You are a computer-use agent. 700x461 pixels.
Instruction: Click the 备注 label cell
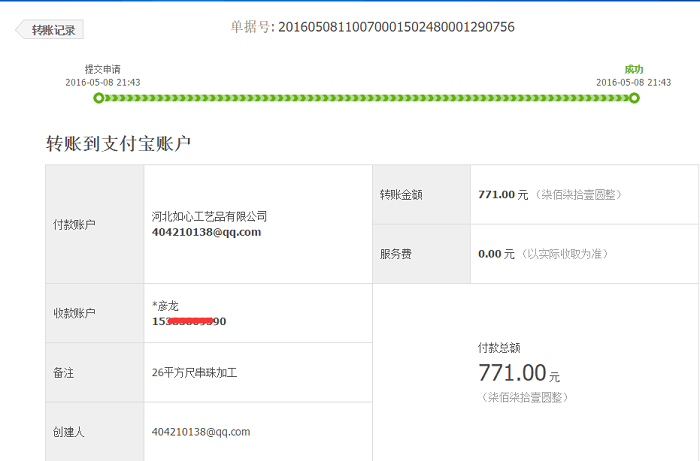95,373
